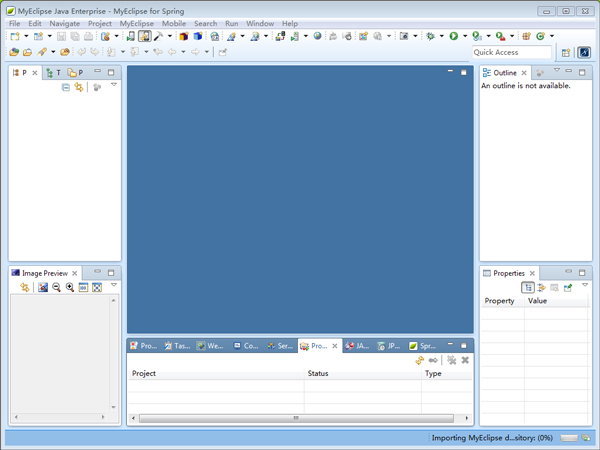This screenshot has height=450, width=600.
Task: Open view menu triangle in Image Preview panel
Action: click(x=114, y=287)
